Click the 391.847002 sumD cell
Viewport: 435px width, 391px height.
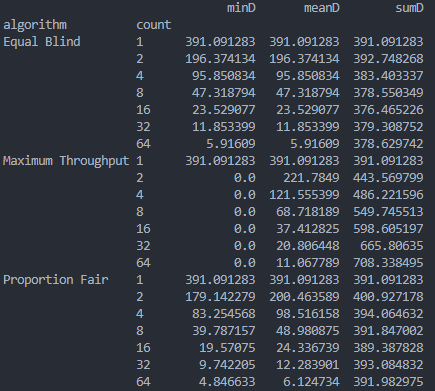point(388,331)
